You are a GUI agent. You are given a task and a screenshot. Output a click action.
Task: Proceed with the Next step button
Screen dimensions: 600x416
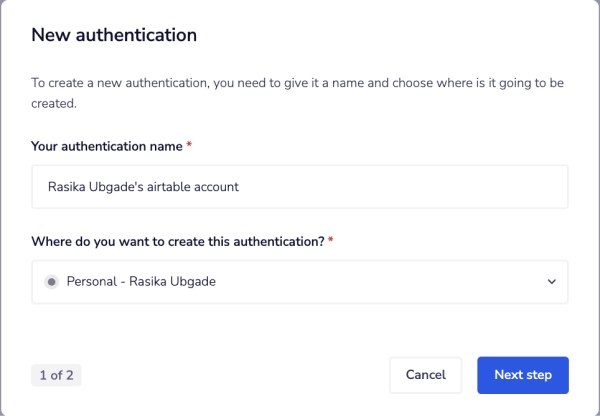pos(522,375)
